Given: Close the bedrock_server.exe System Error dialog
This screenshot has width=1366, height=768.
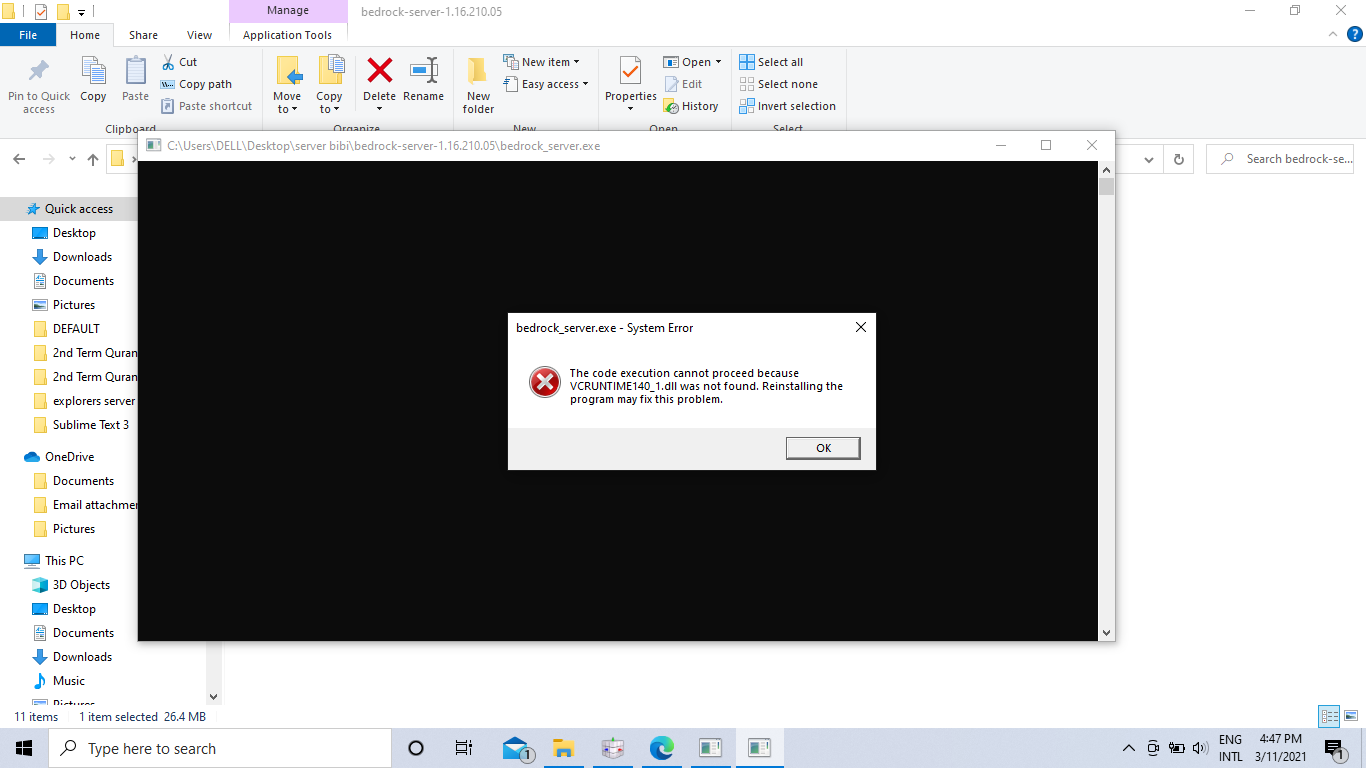Looking at the screenshot, I should click(860, 327).
